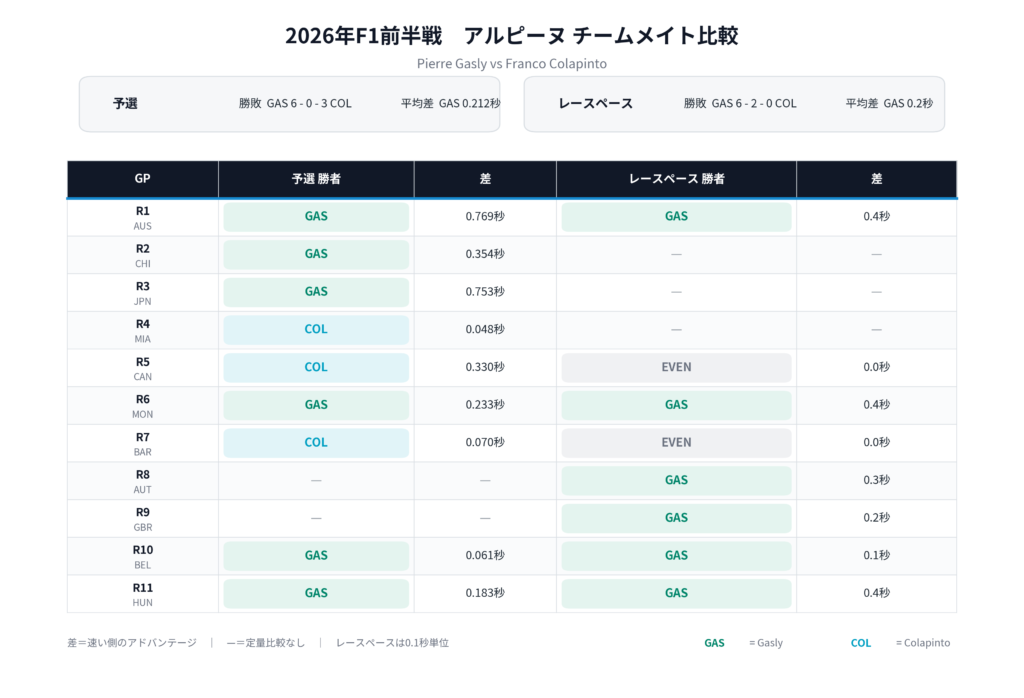Select the R5 CAN row label

point(142,369)
